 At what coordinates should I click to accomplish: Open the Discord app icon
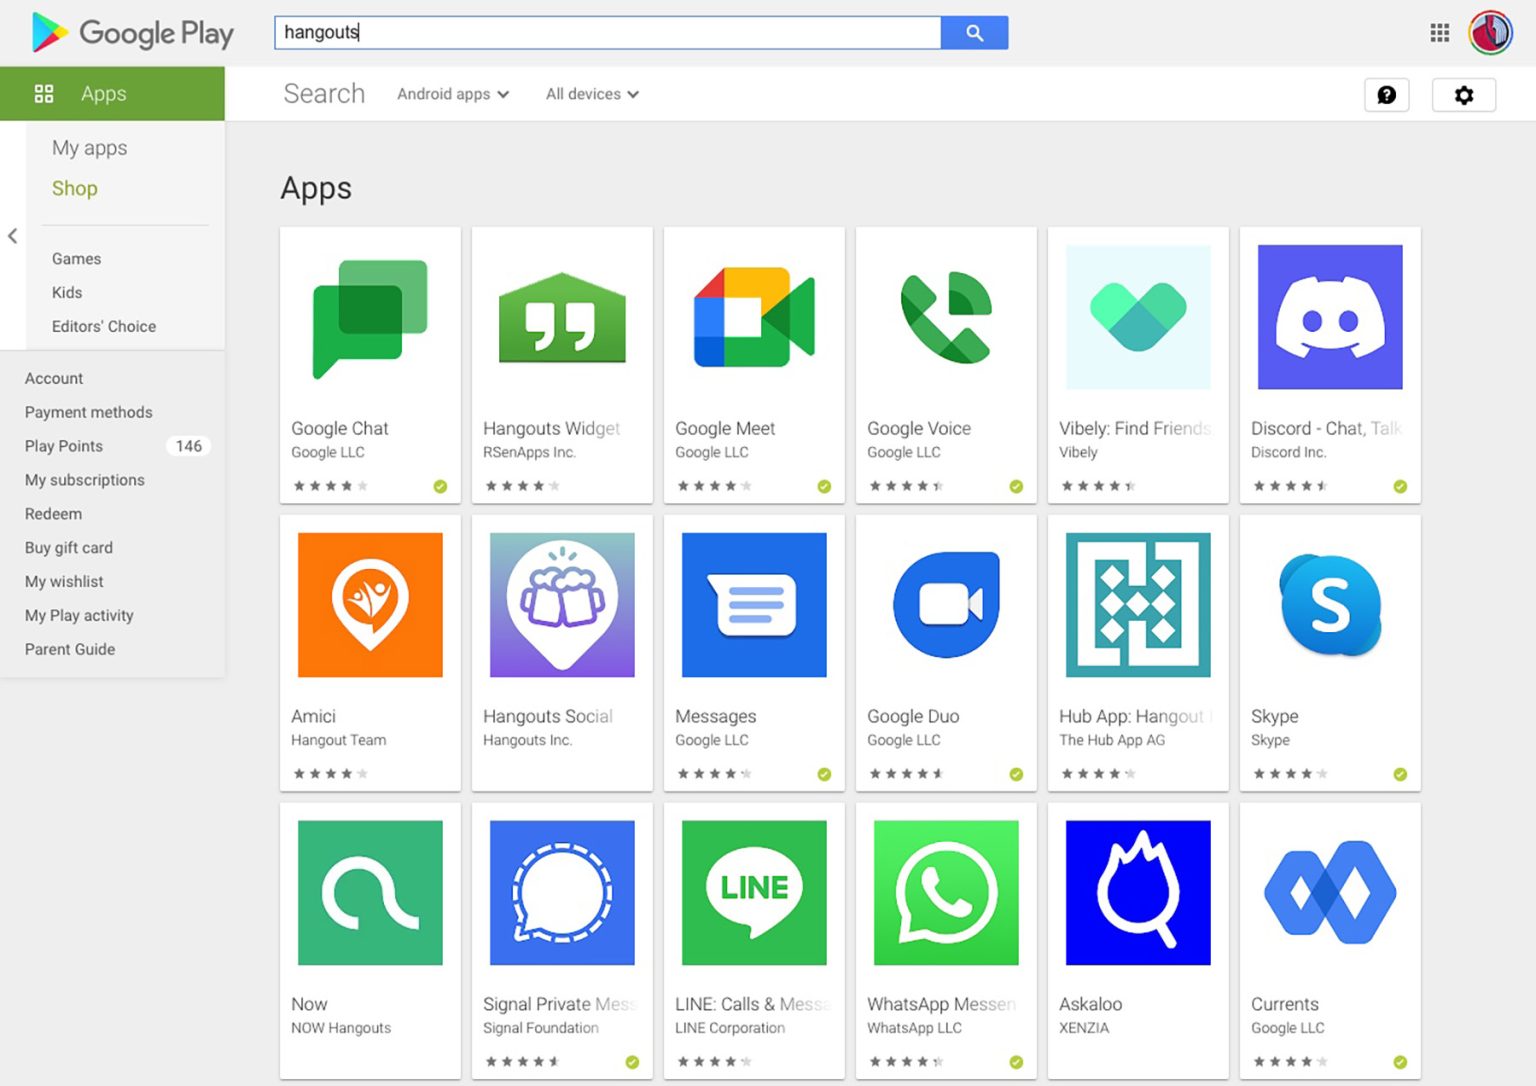1329,317
